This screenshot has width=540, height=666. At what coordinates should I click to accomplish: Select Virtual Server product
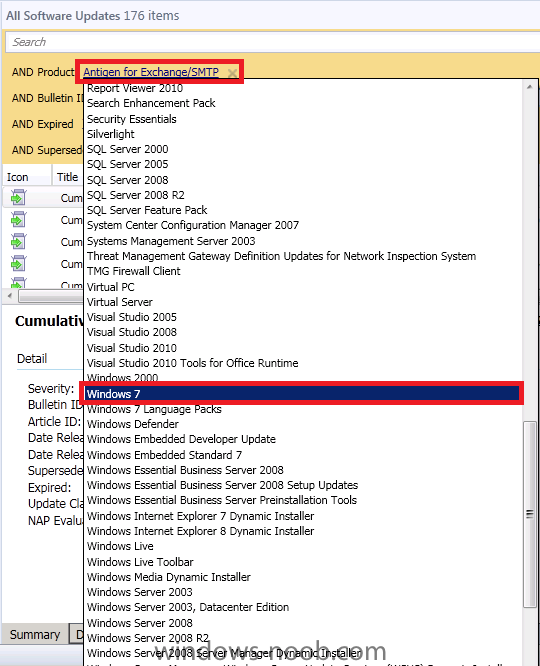(x=119, y=302)
